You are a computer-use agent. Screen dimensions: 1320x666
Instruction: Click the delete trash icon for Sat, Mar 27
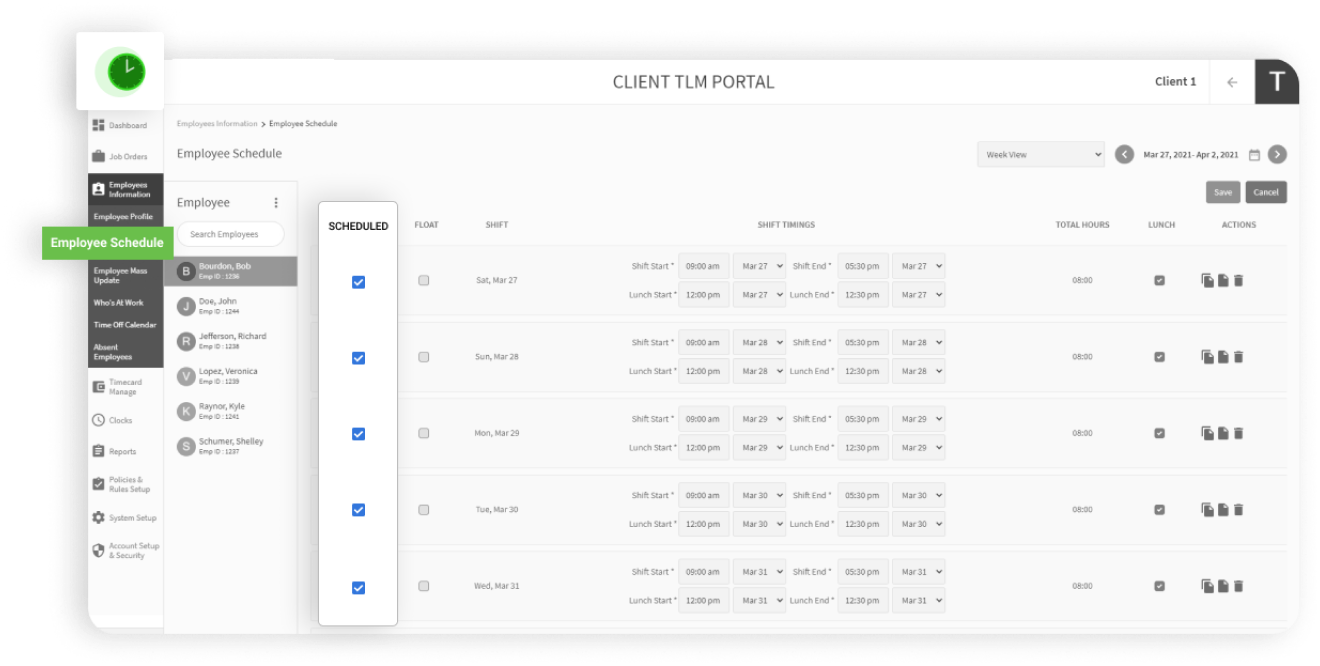pyautogui.click(x=1238, y=281)
